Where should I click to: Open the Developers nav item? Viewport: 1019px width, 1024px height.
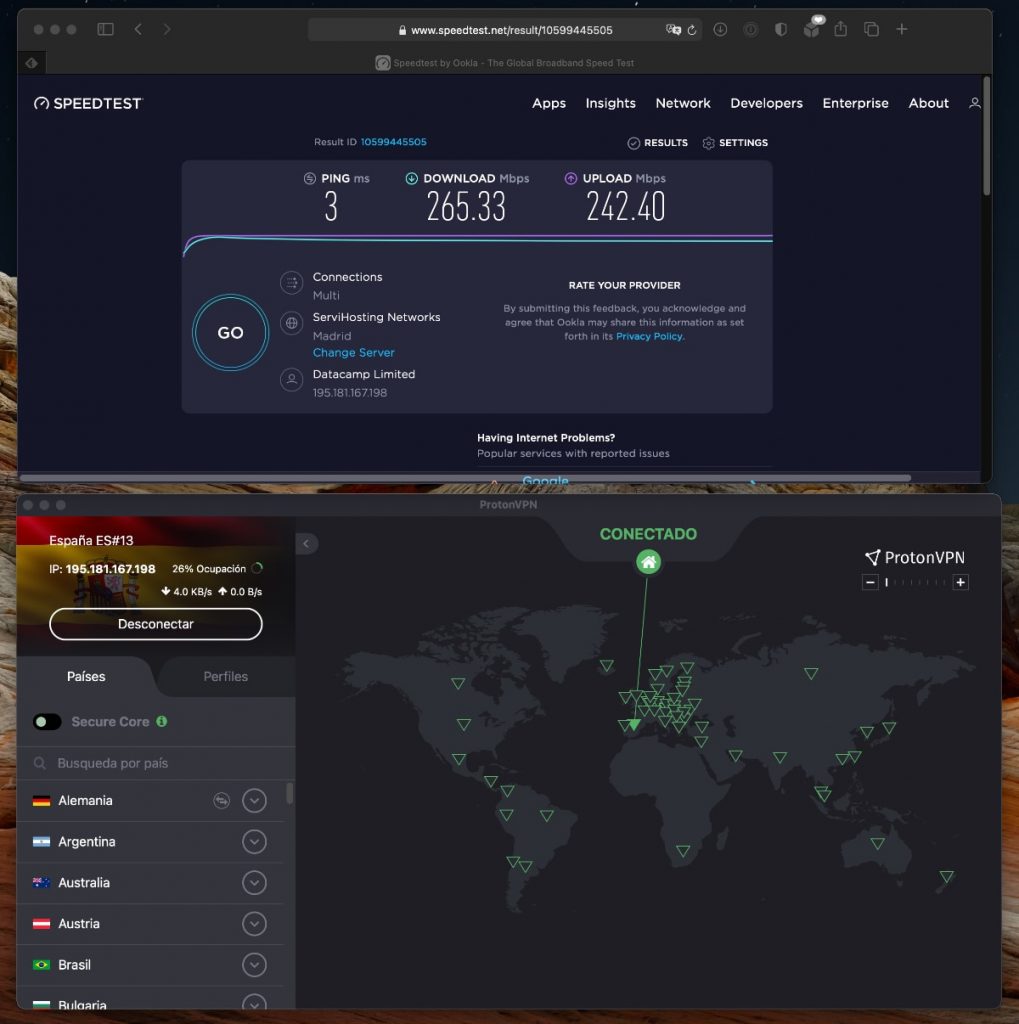pyautogui.click(x=766, y=103)
